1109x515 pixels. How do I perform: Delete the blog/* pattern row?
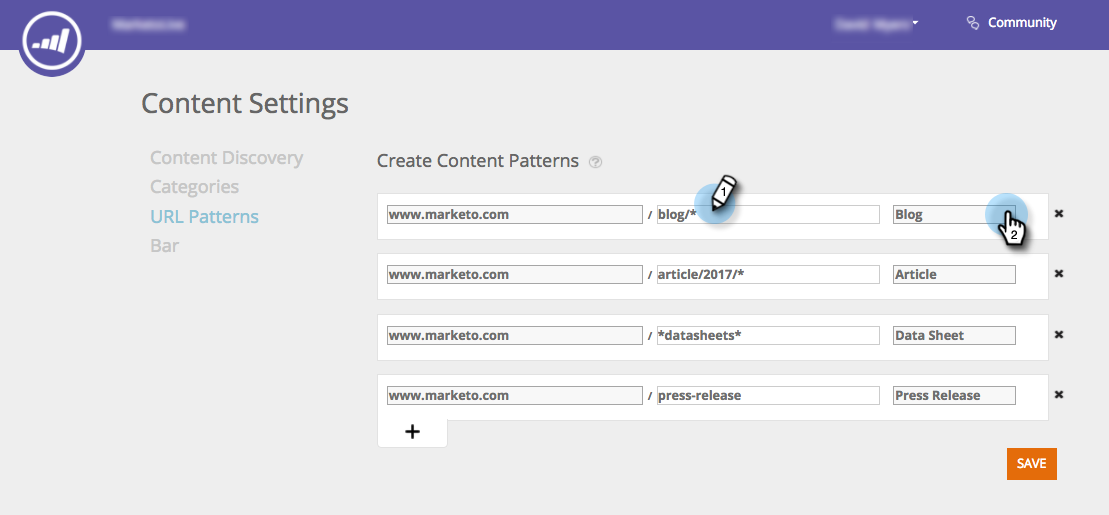[1059, 214]
